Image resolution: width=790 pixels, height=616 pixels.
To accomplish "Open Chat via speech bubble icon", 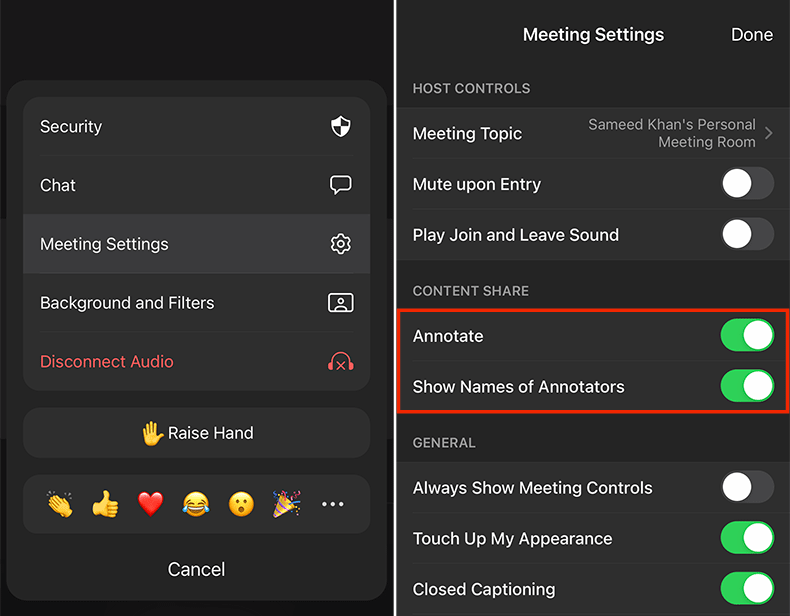I will point(341,185).
